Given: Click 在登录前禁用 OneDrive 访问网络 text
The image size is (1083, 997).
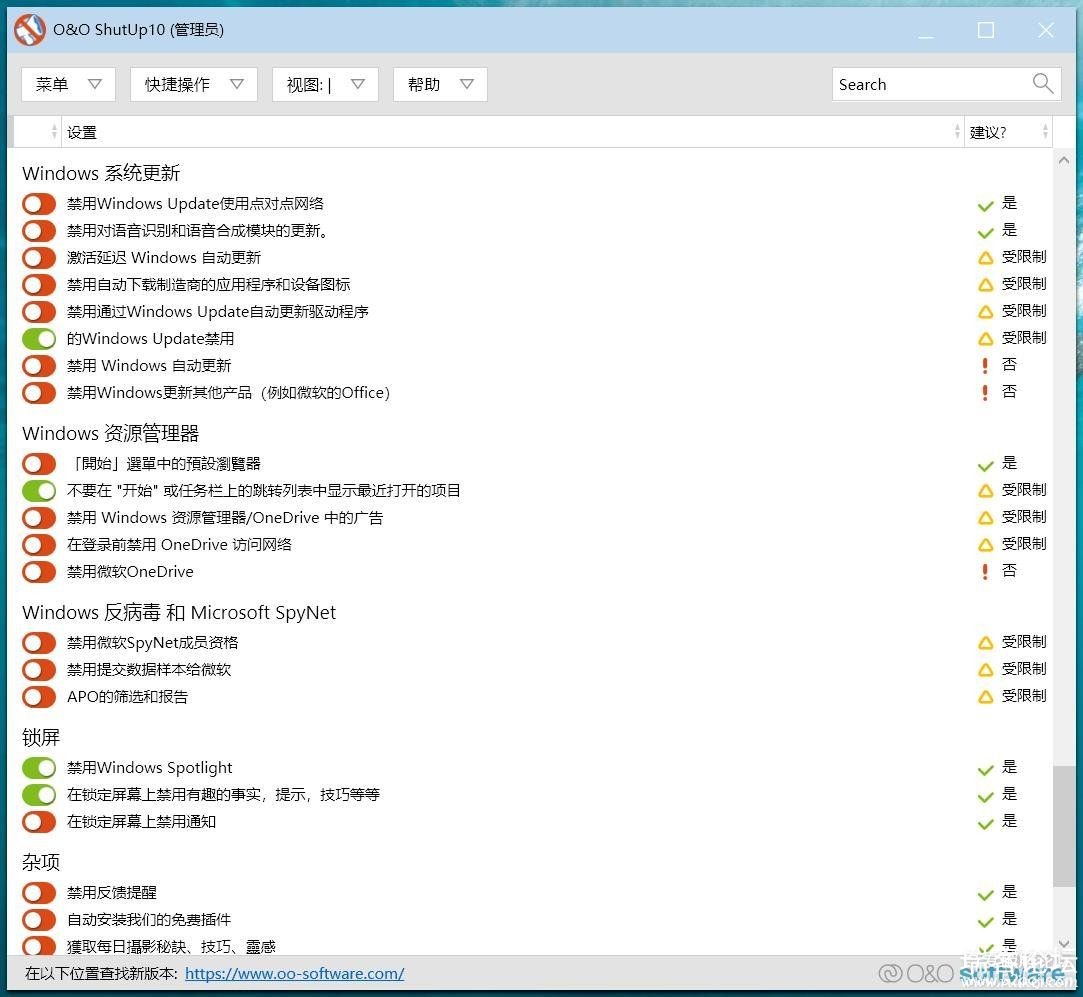Looking at the screenshot, I should click(x=179, y=544).
